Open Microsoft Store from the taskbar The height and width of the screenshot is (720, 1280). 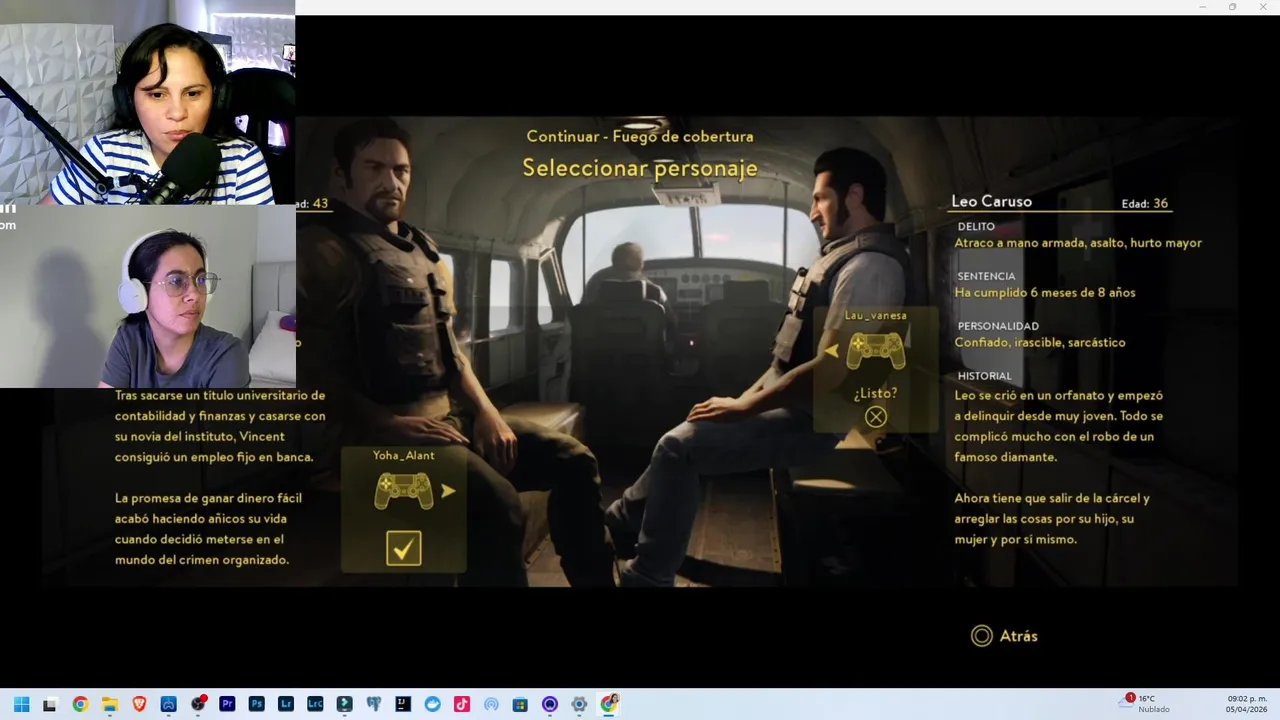click(520, 704)
